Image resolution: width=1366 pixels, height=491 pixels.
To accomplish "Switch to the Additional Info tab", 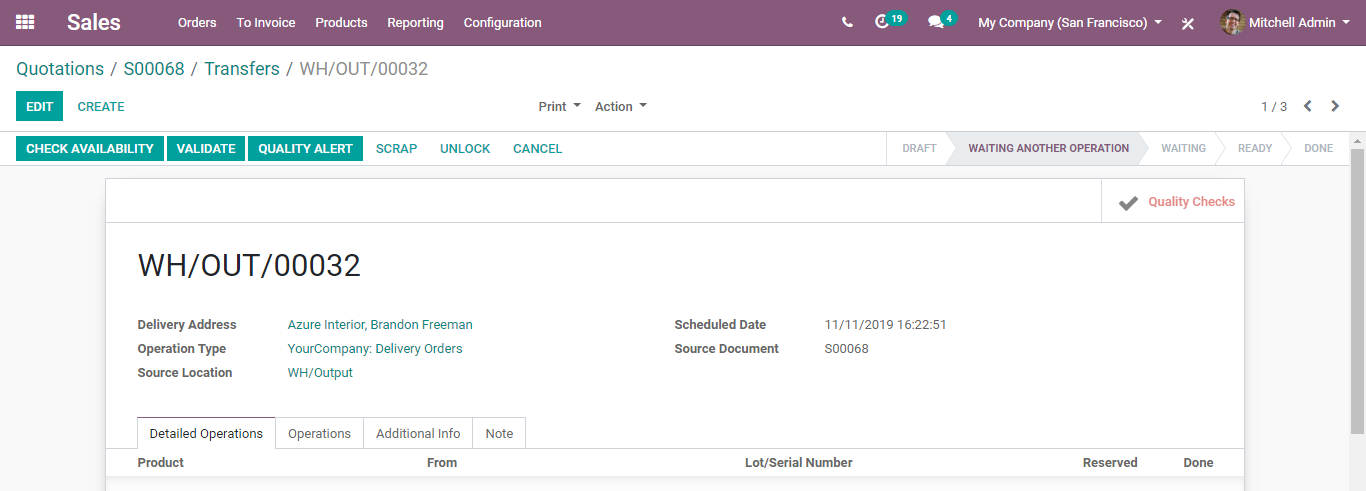I will click(x=418, y=433).
